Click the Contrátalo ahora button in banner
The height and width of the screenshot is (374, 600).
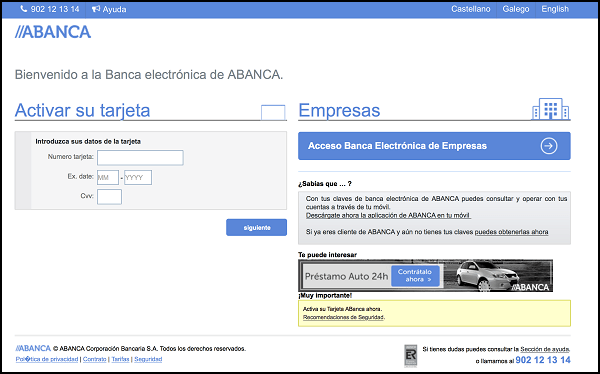pyautogui.click(x=415, y=276)
